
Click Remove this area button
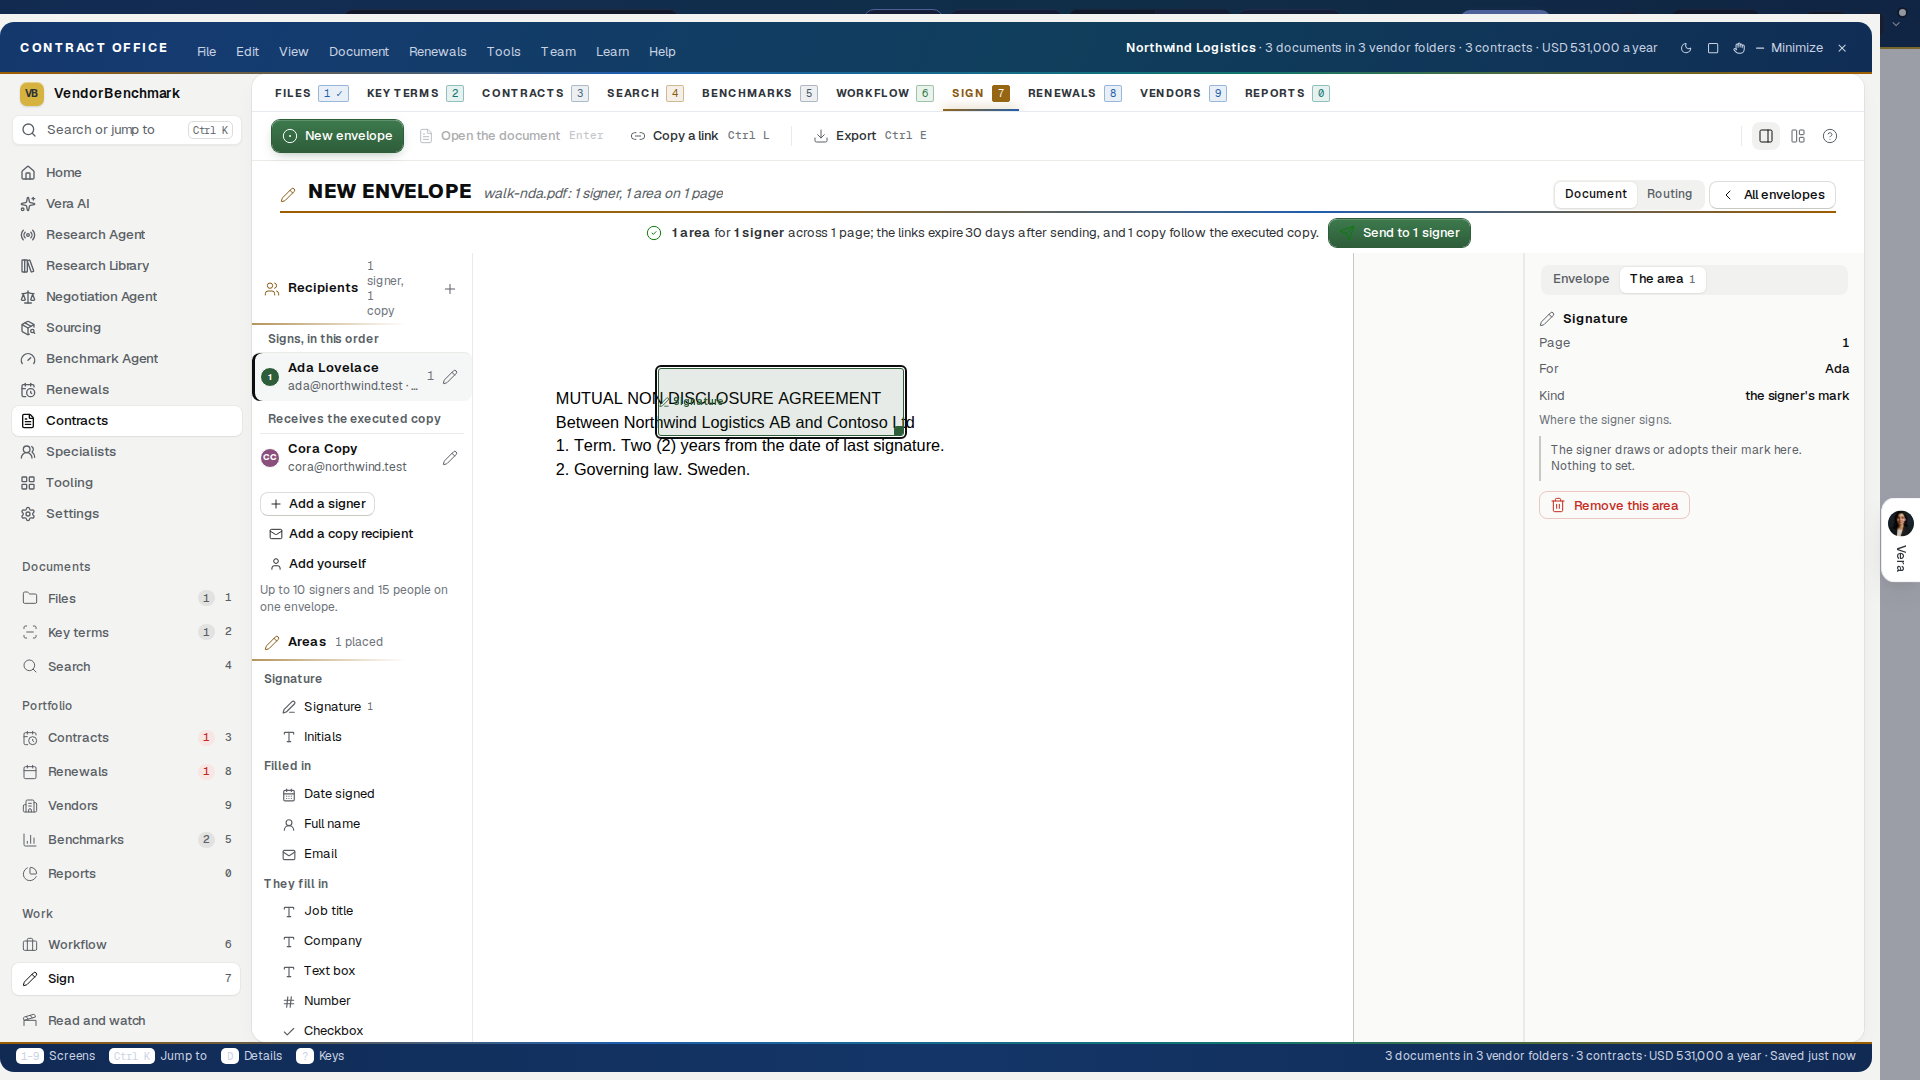(1614, 506)
